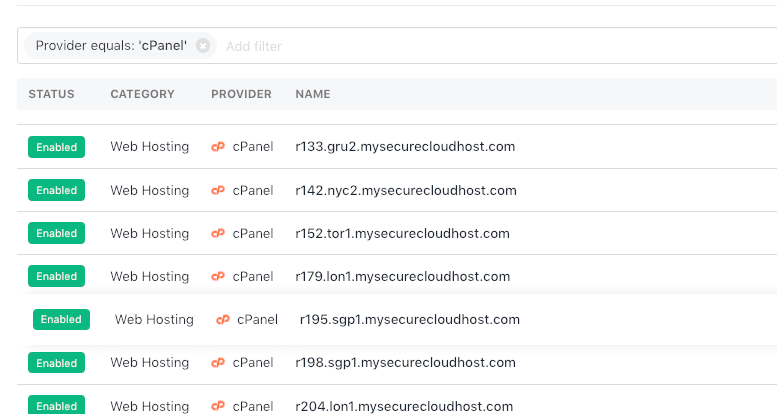Sort by the STATUS column header
Viewport: 777px width, 414px height.
pyautogui.click(x=52, y=94)
